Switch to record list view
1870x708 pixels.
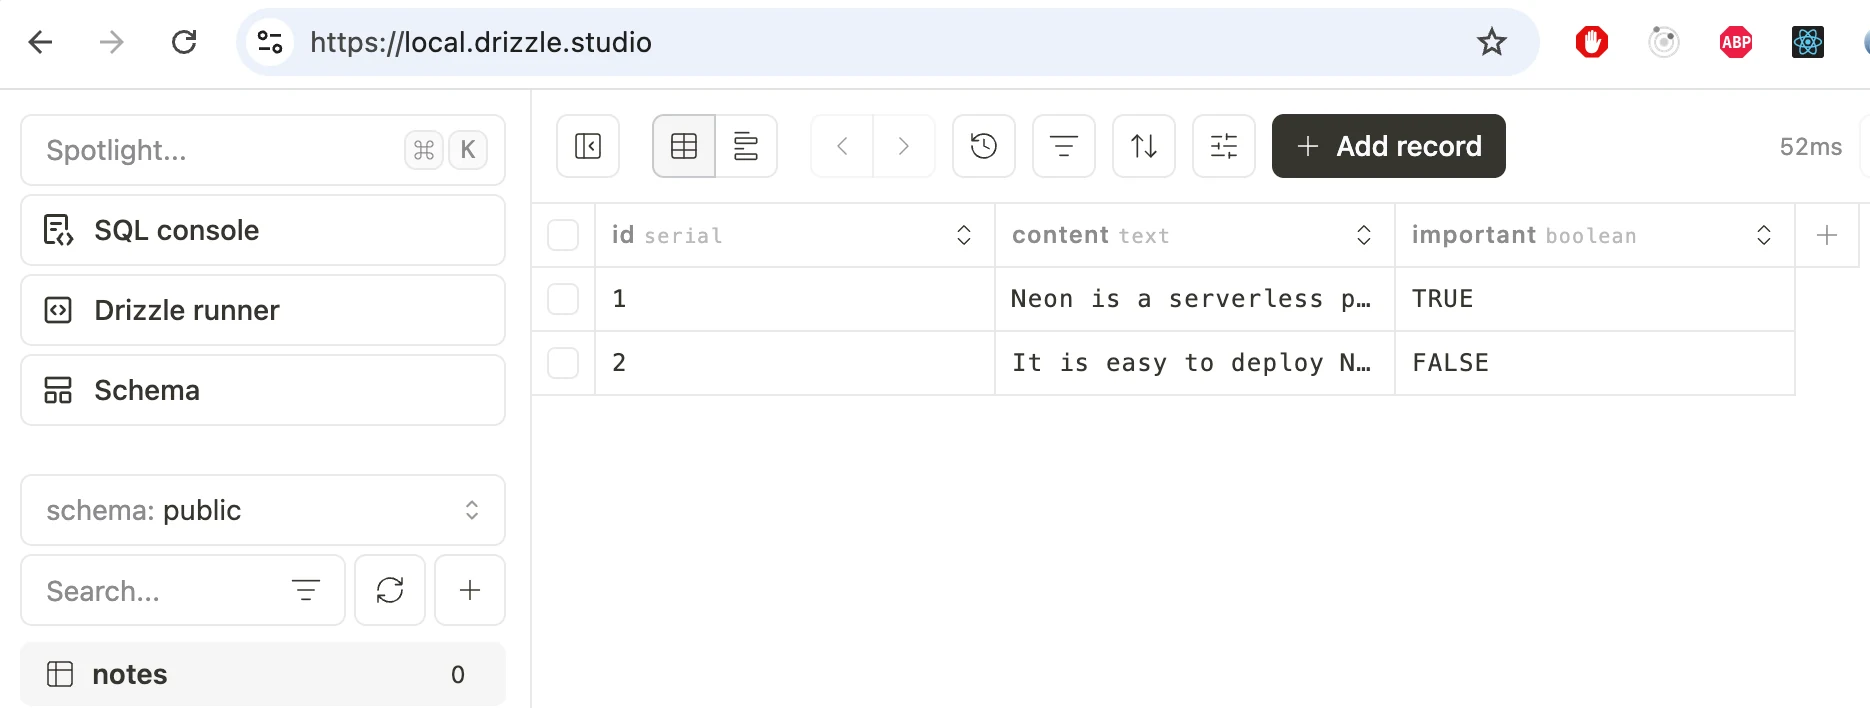(746, 146)
